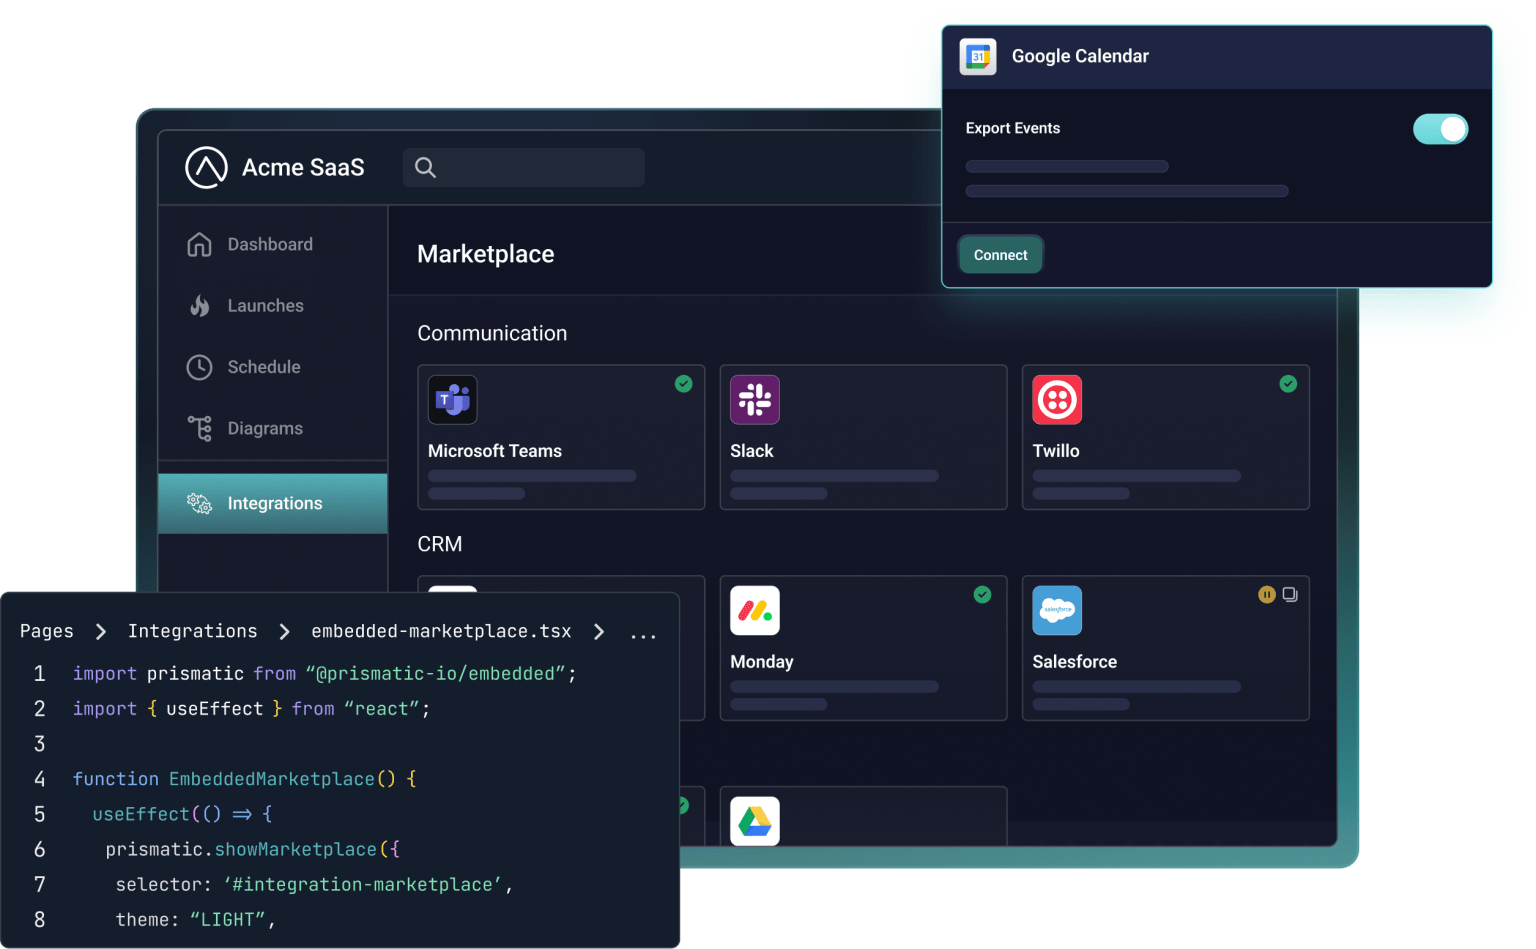Click the Dashboard home icon
The width and height of the screenshot is (1536, 949).
(x=199, y=244)
